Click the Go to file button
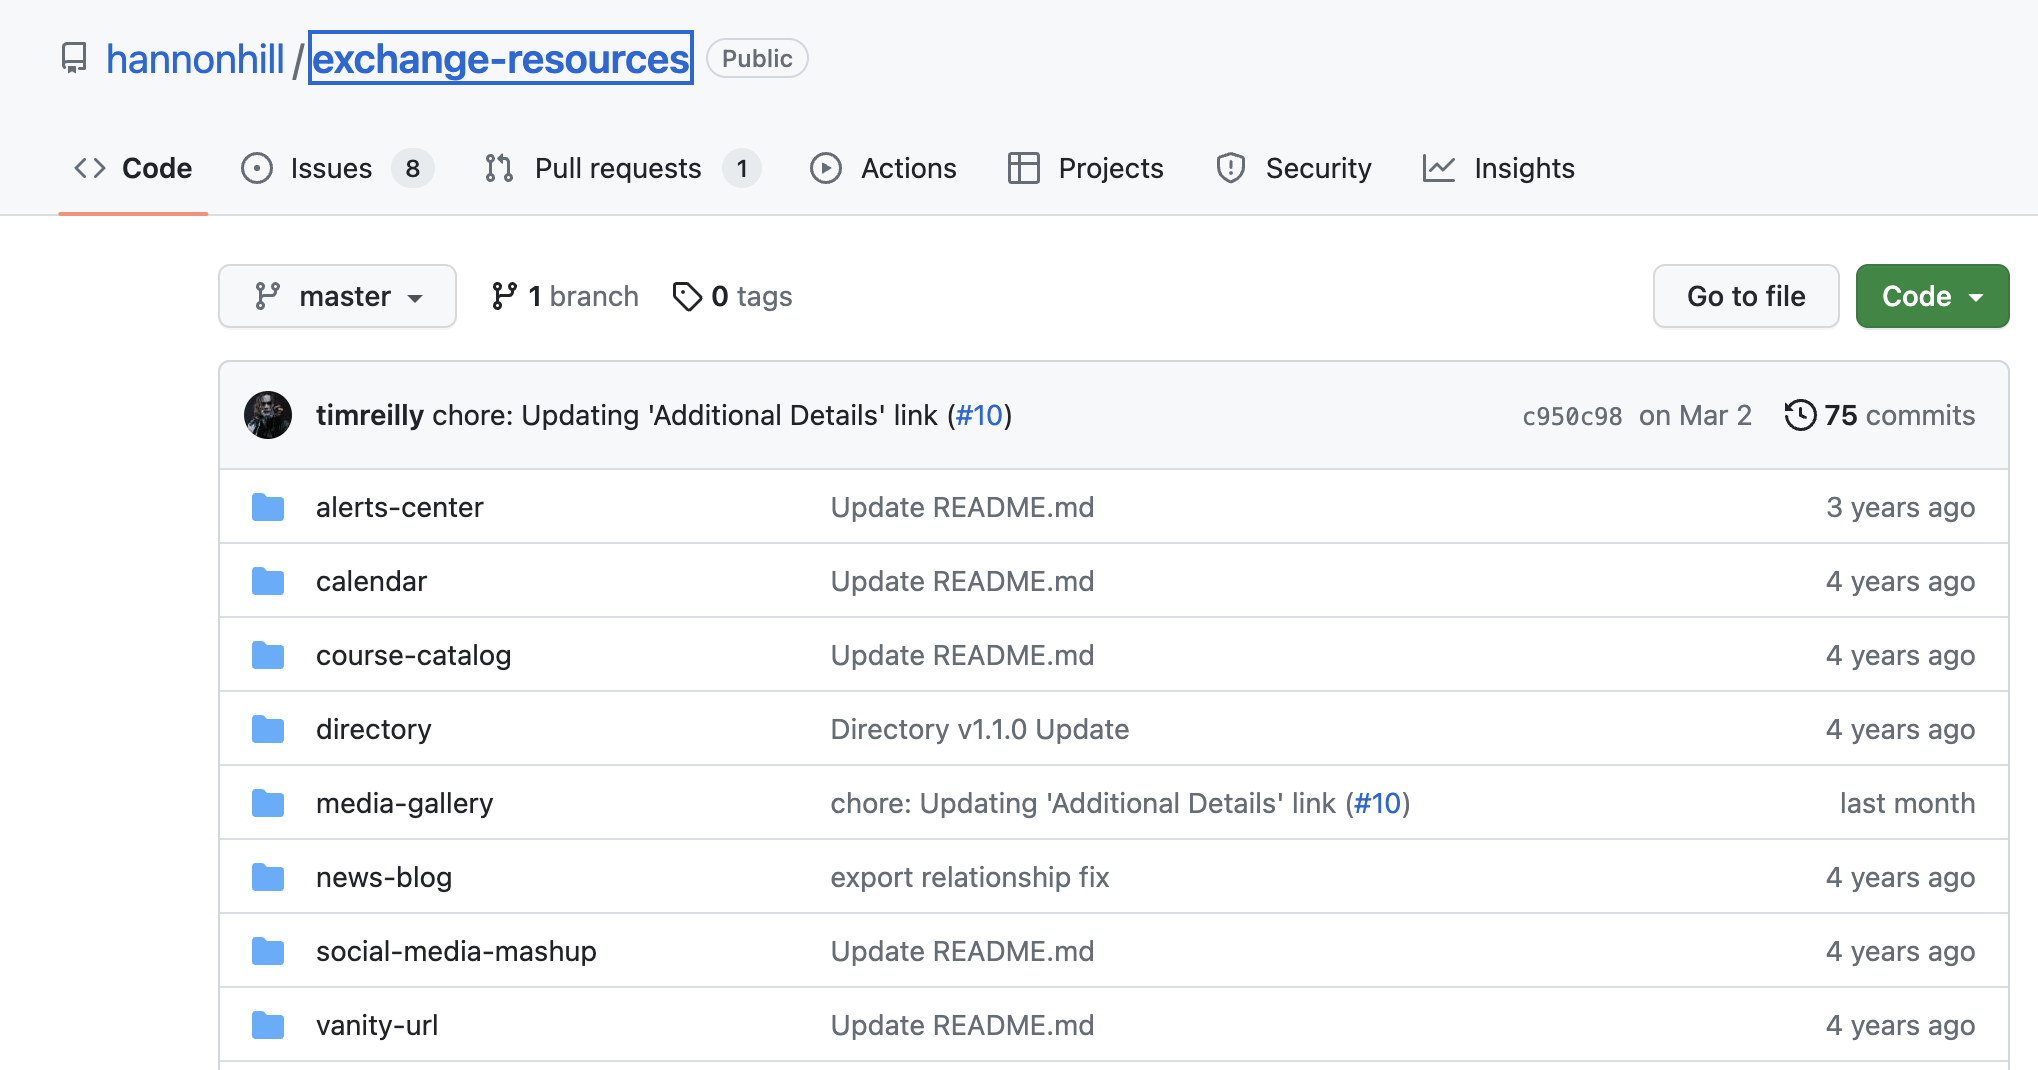2038x1070 pixels. pos(1746,296)
